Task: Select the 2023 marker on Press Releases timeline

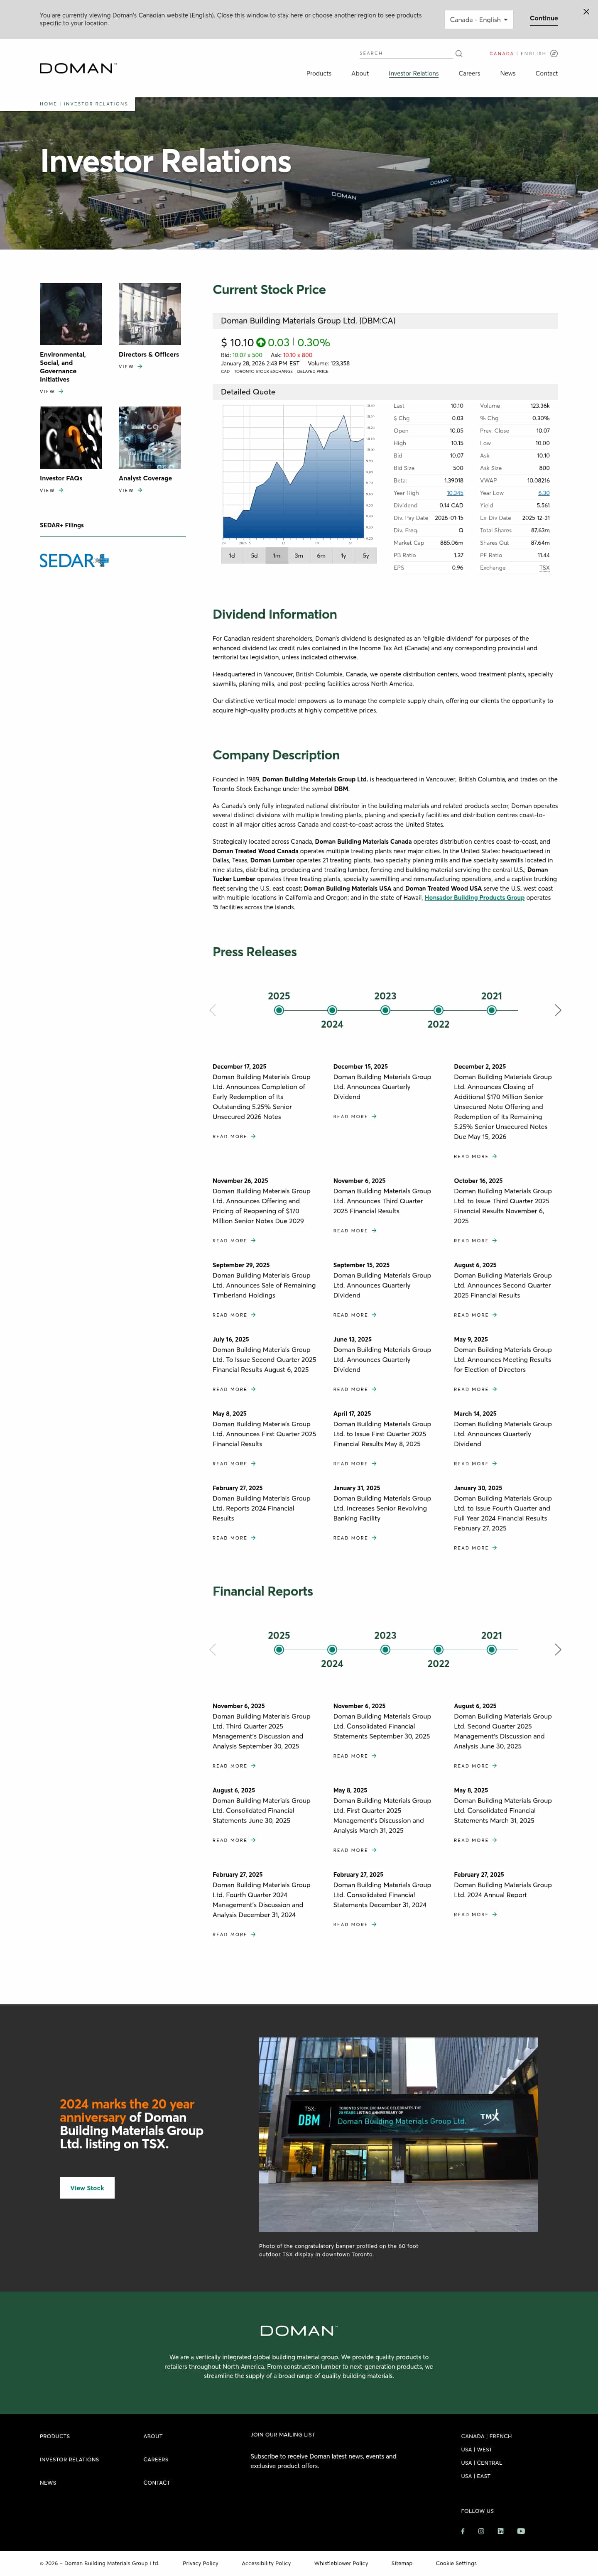Action: coord(384,1010)
